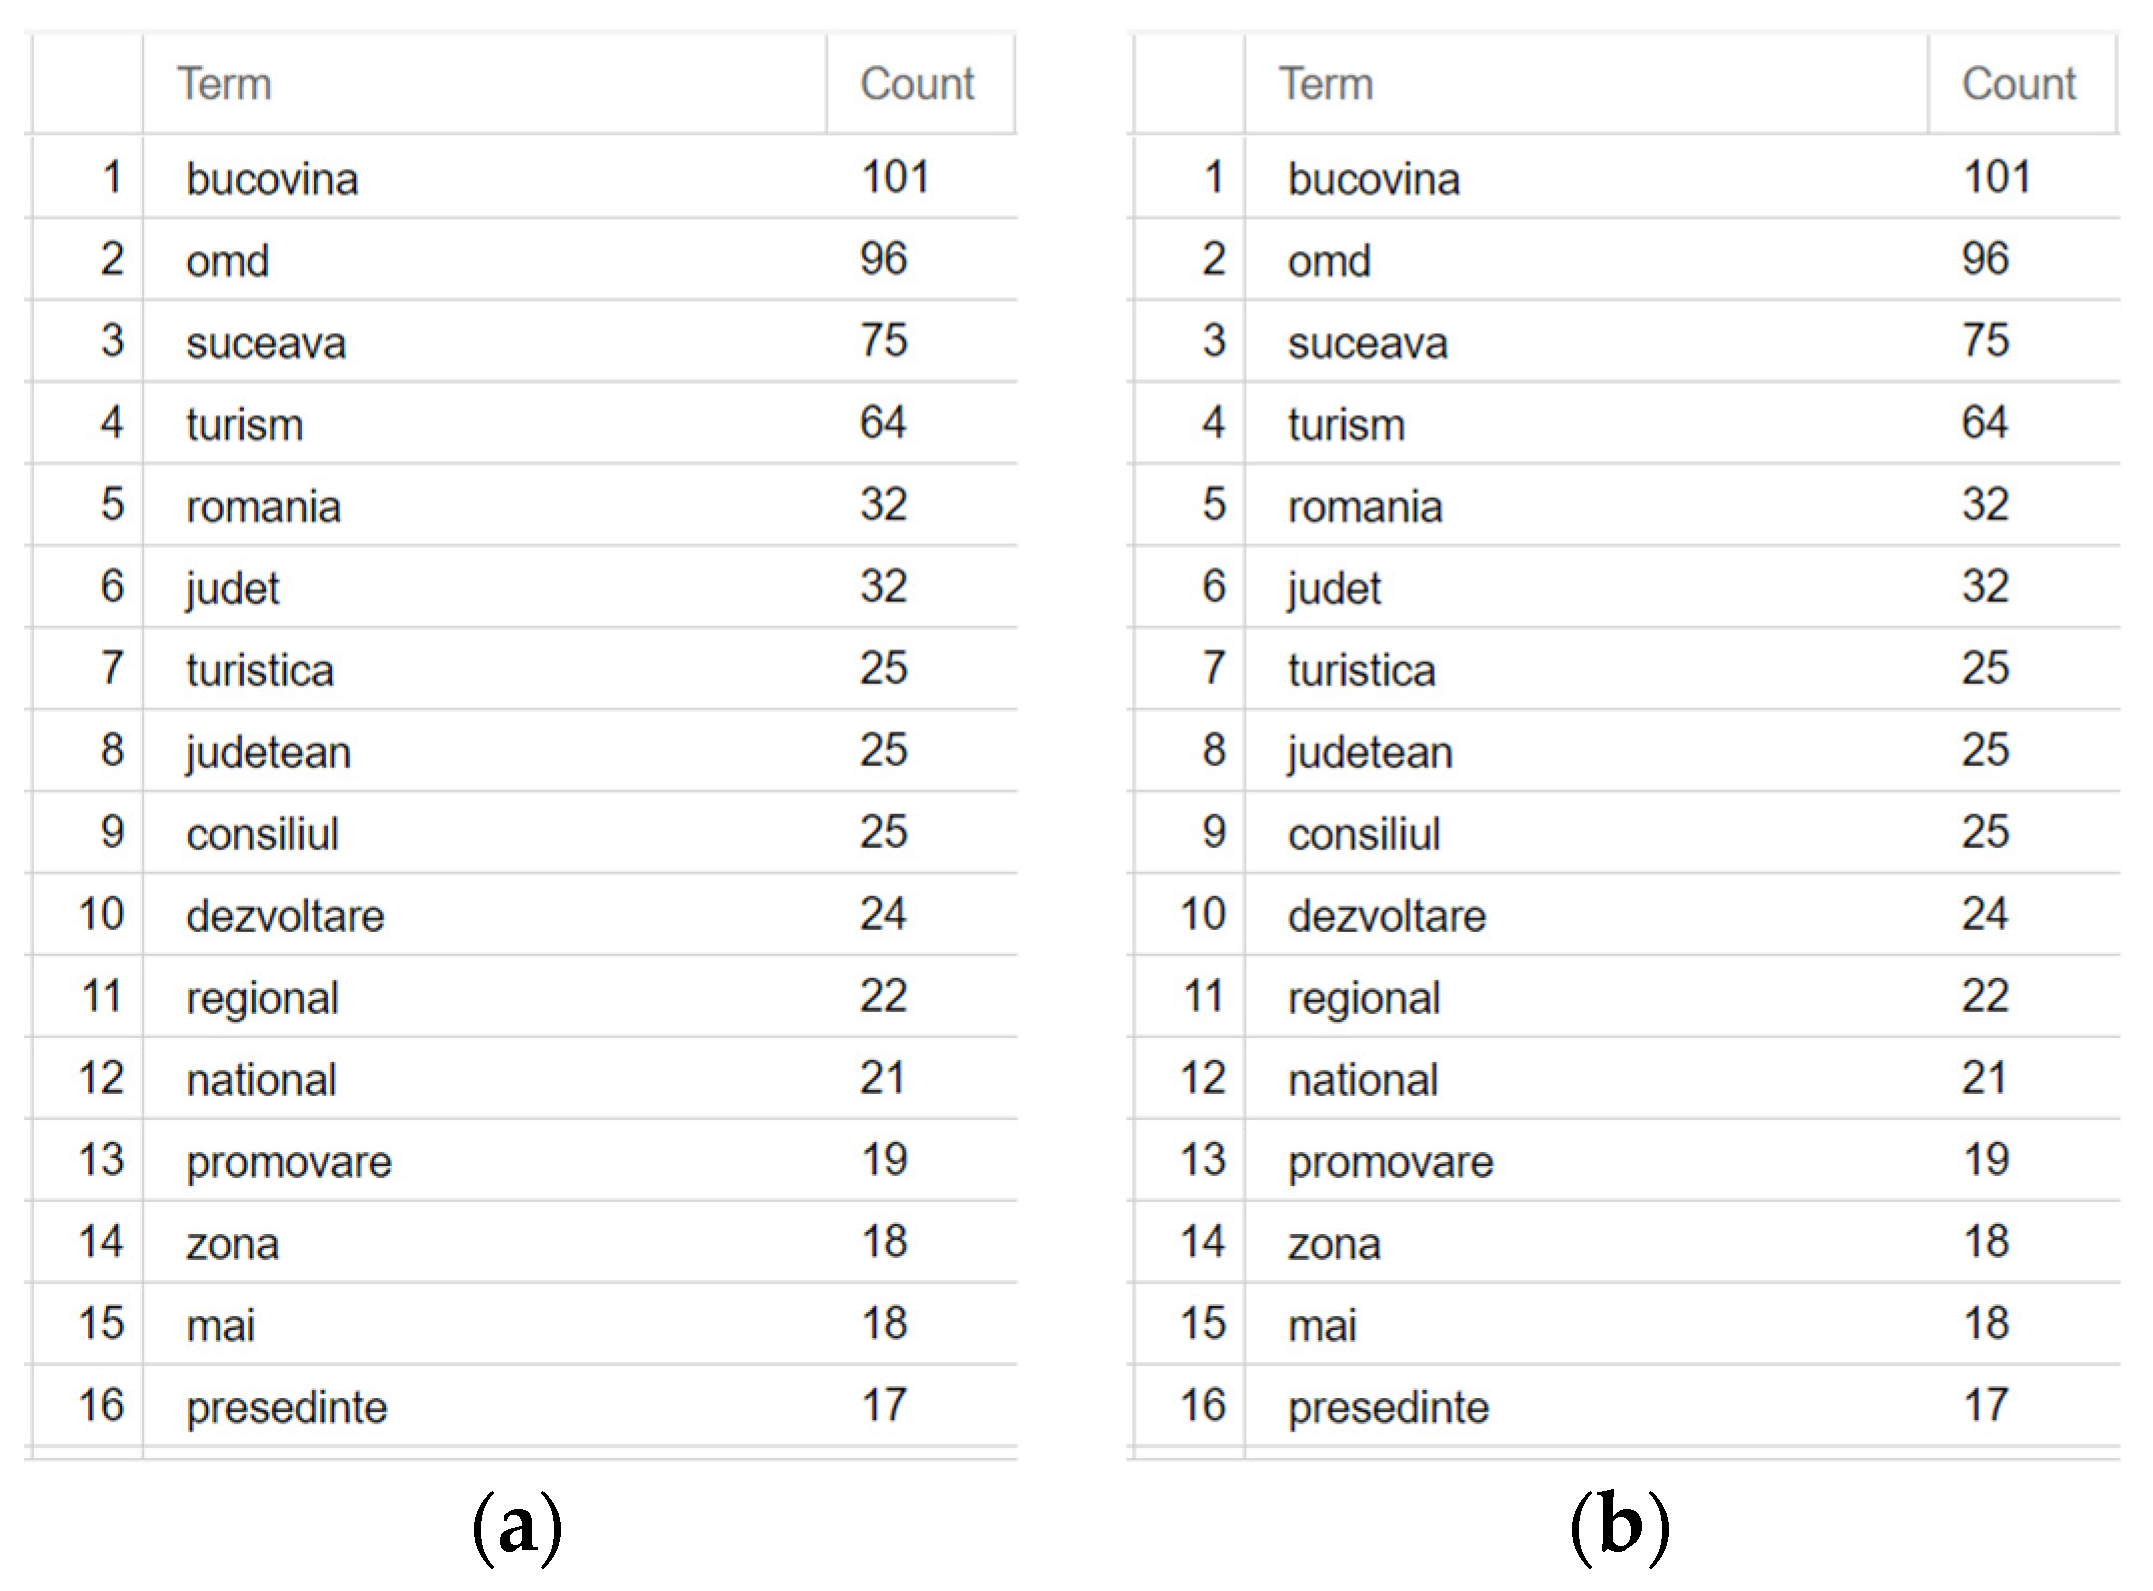Sort by the Count header in table (a)
Screen dimensions: 2153x1591
tap(917, 84)
